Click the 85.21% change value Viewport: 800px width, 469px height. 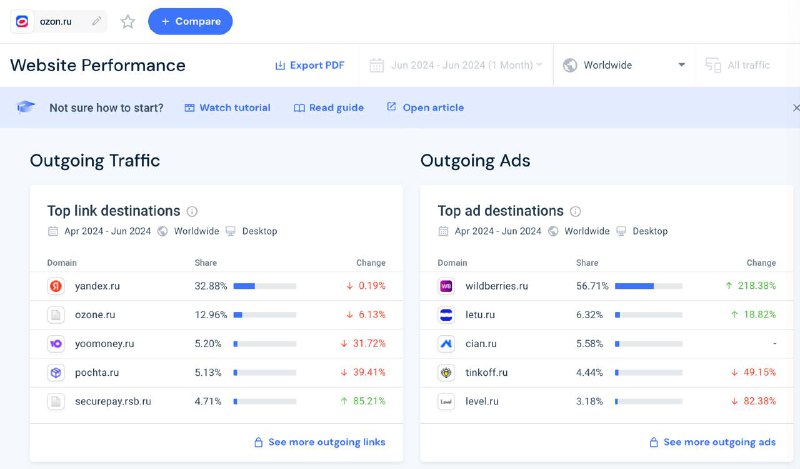(369, 401)
